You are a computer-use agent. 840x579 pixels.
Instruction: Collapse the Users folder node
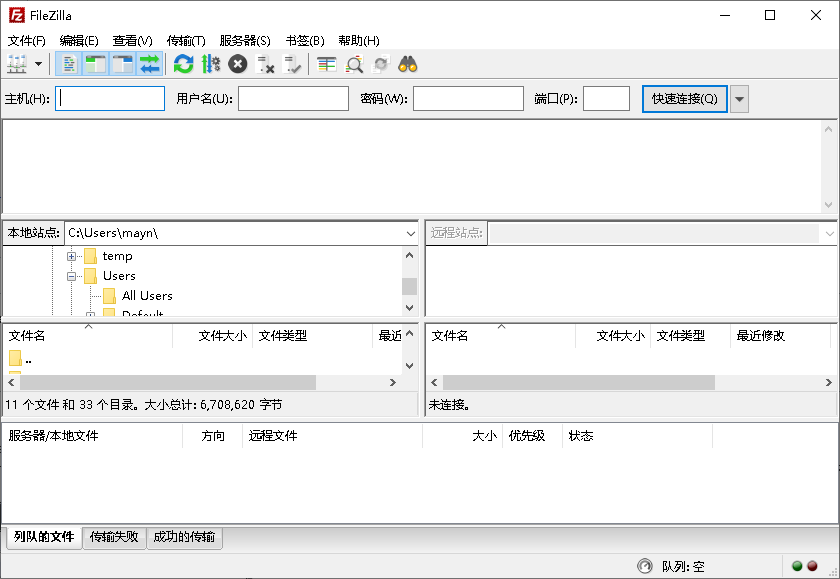click(71, 276)
